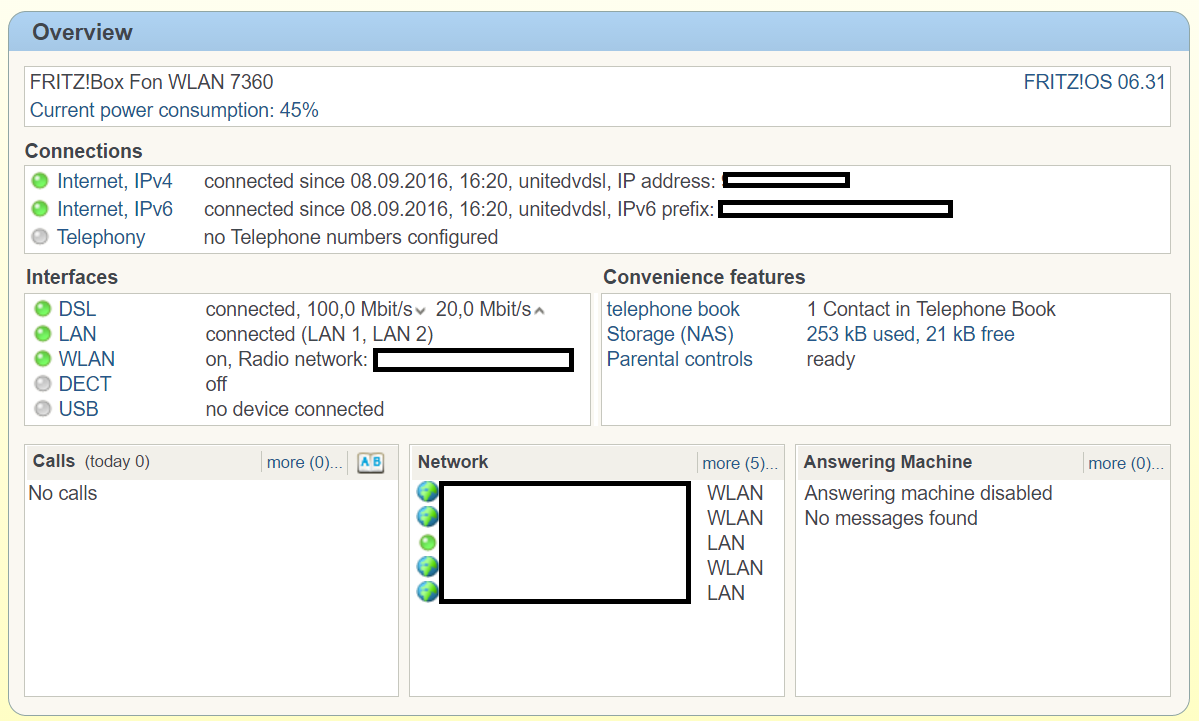Open Storage (NAS) convenience feature
Image resolution: width=1199 pixels, height=721 pixels.
pyautogui.click(x=670, y=334)
